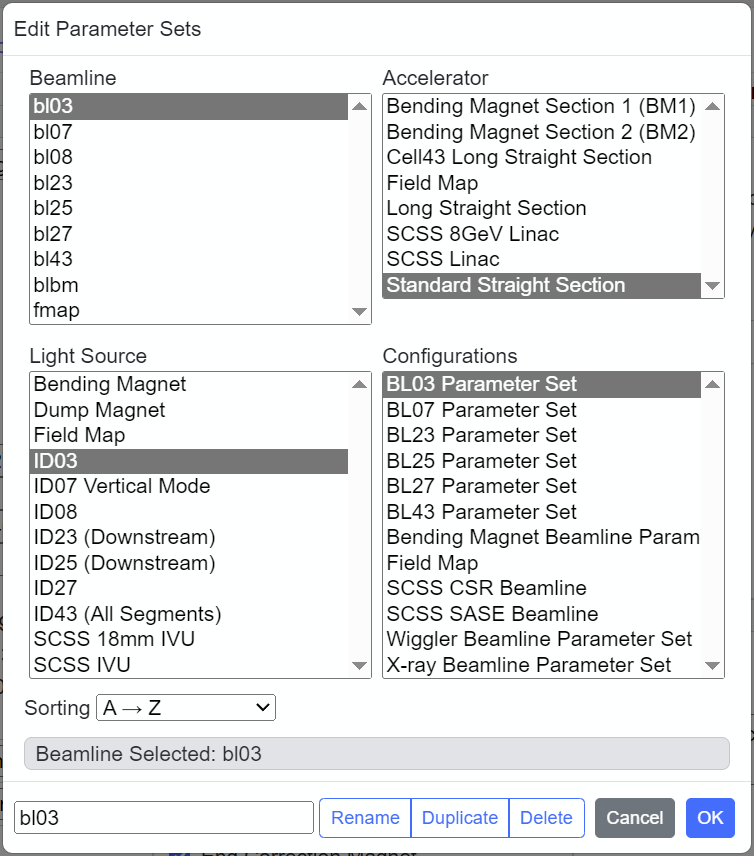Image resolution: width=754 pixels, height=856 pixels.
Task: Open the Sorting A → Z dropdown
Action: point(186,708)
